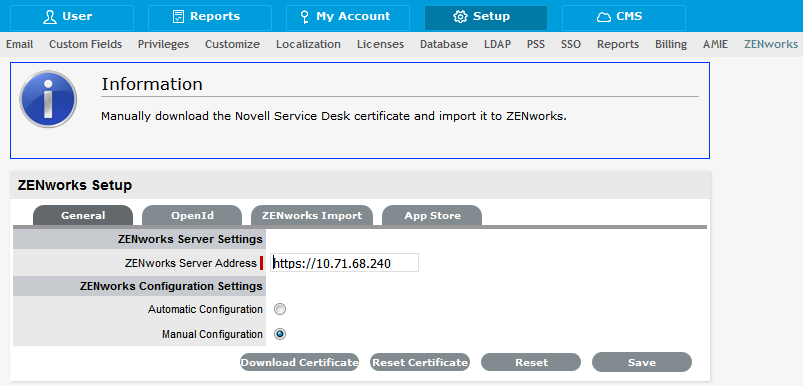
Task: Click the ZENworks Server Settings label
Action: click(190, 239)
